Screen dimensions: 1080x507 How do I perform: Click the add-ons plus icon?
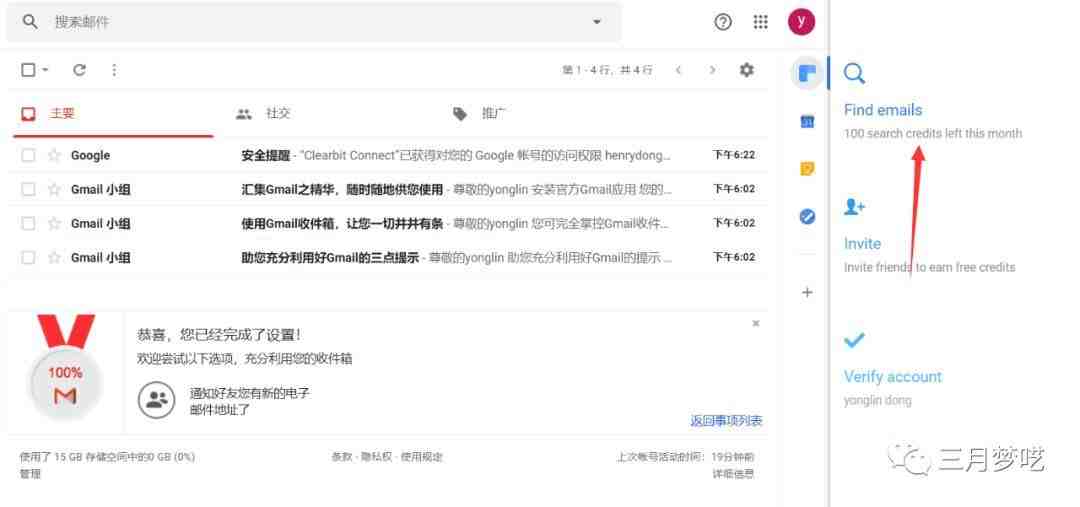(807, 292)
